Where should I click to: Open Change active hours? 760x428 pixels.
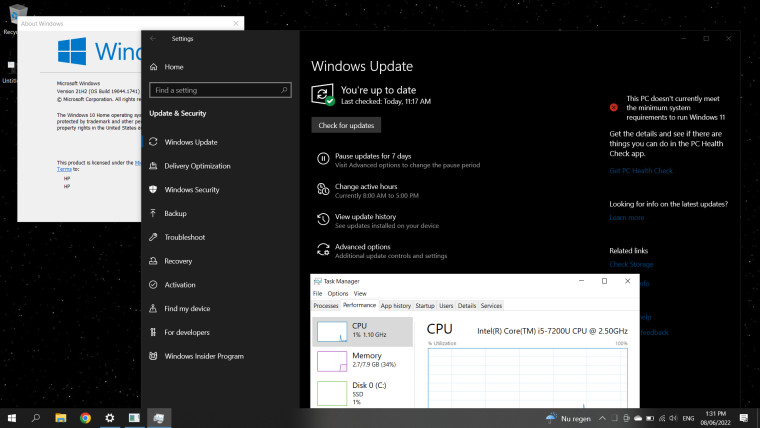pos(366,186)
